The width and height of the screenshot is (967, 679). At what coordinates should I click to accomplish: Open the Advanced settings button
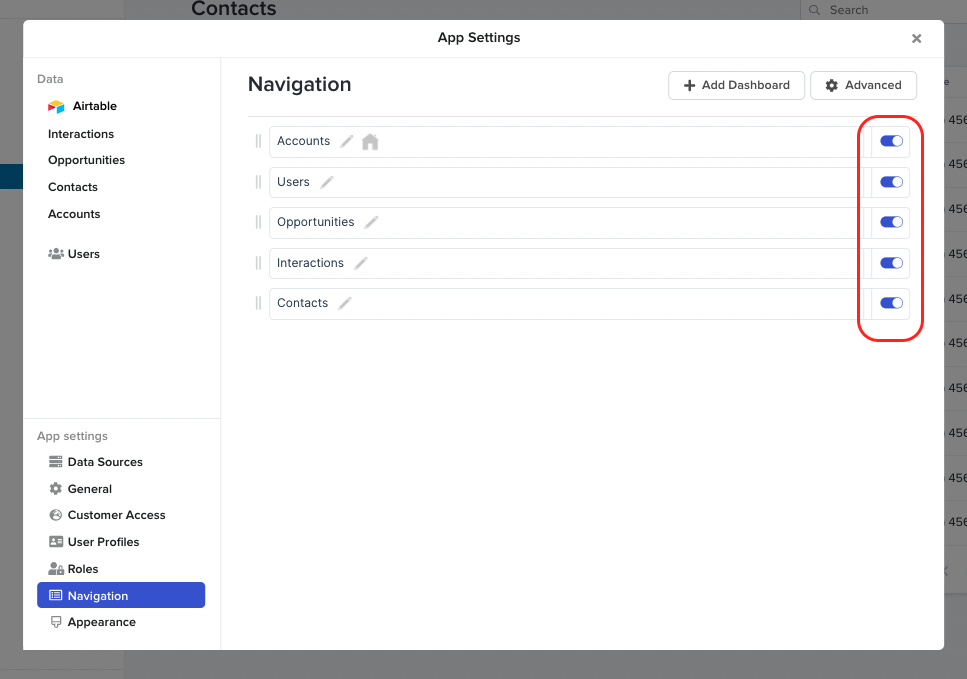point(863,85)
